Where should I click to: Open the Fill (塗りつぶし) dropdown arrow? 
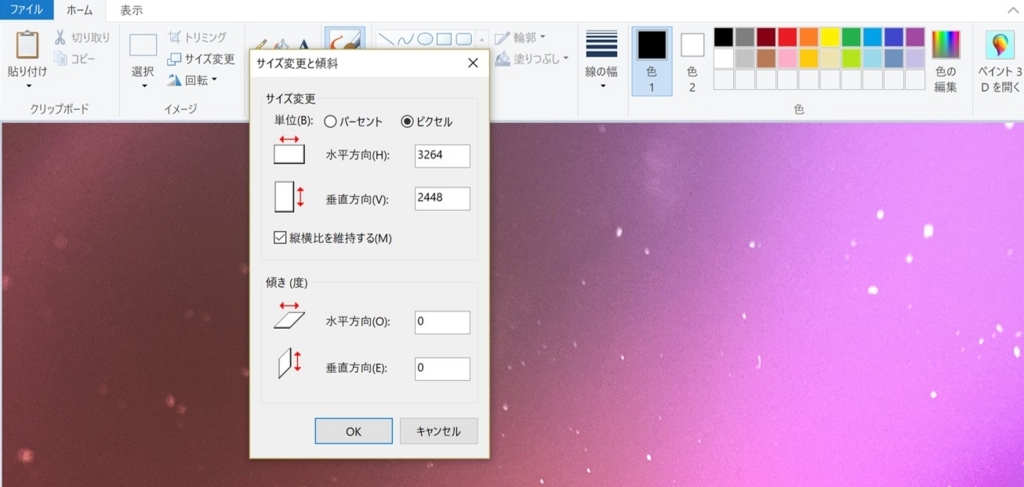click(566, 59)
